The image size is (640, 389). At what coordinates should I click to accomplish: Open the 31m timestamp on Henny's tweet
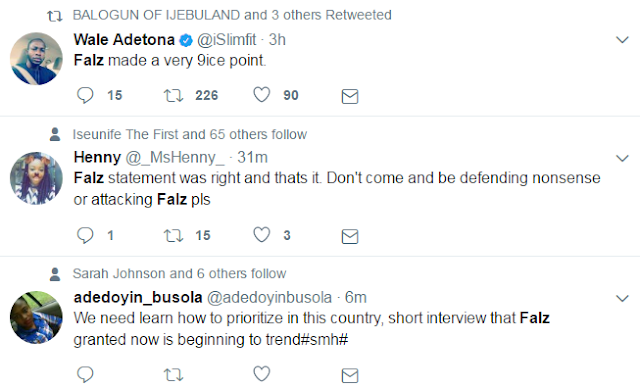click(252, 157)
